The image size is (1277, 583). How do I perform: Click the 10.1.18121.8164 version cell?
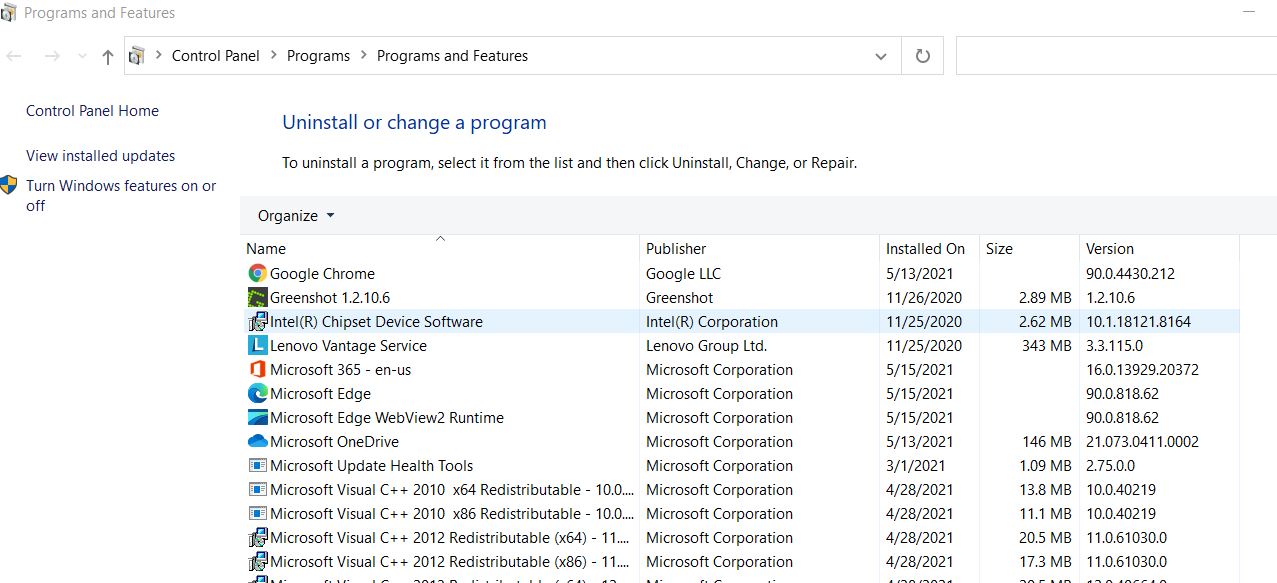pos(1138,321)
